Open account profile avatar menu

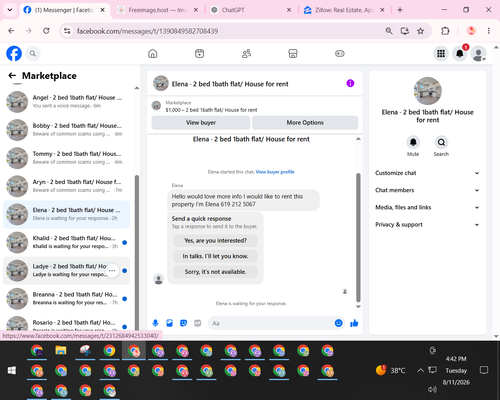[x=479, y=53]
